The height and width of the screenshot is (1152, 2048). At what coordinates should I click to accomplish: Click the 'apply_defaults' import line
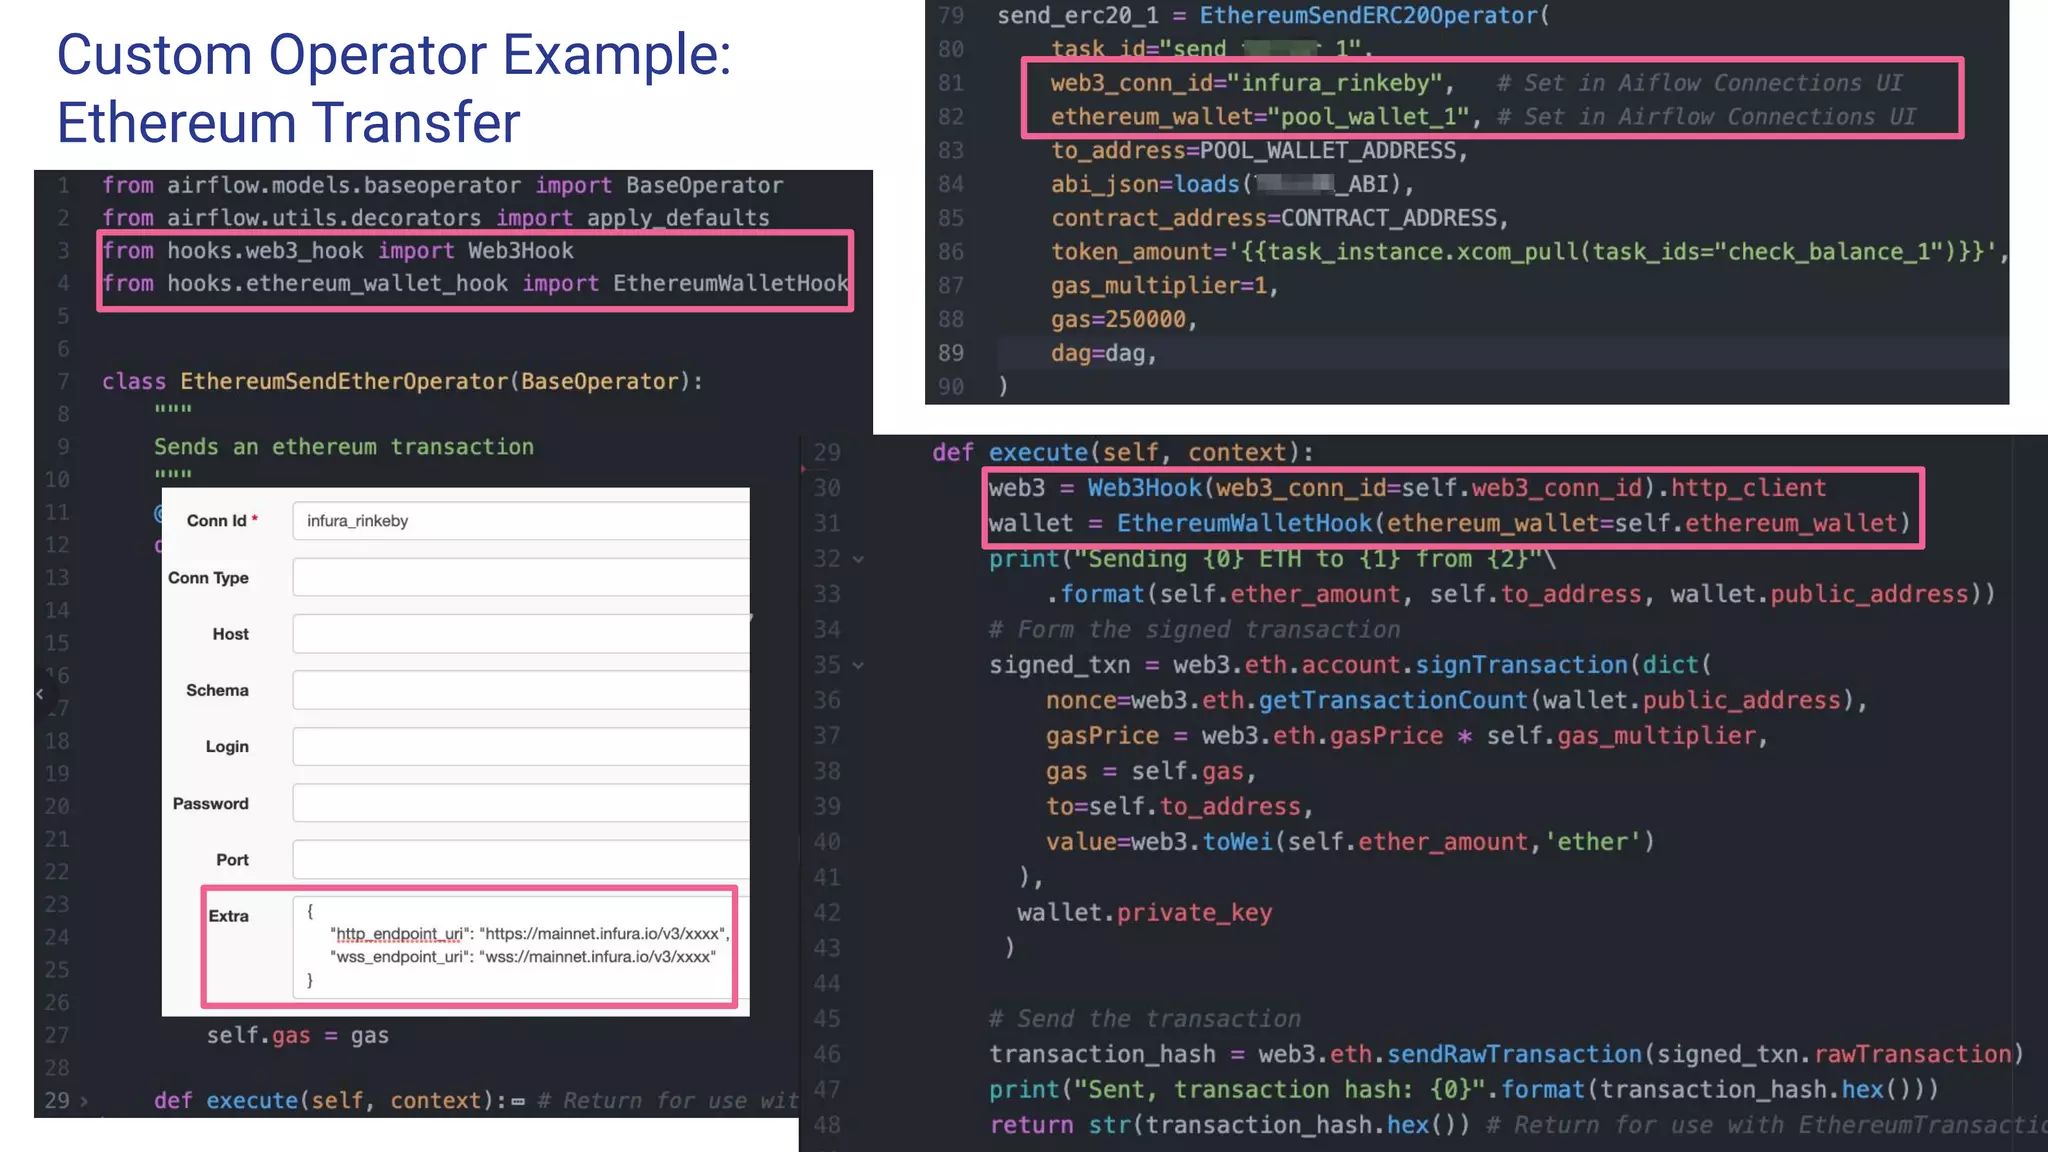pos(436,218)
